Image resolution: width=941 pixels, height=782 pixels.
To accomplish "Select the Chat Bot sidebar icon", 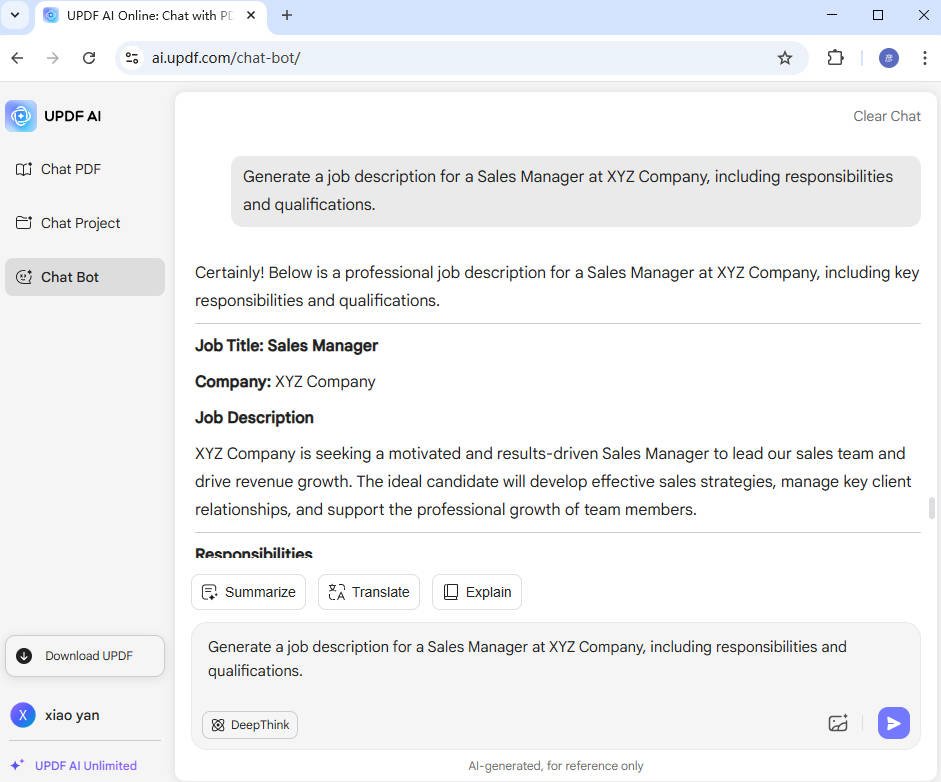I will [x=23, y=276].
